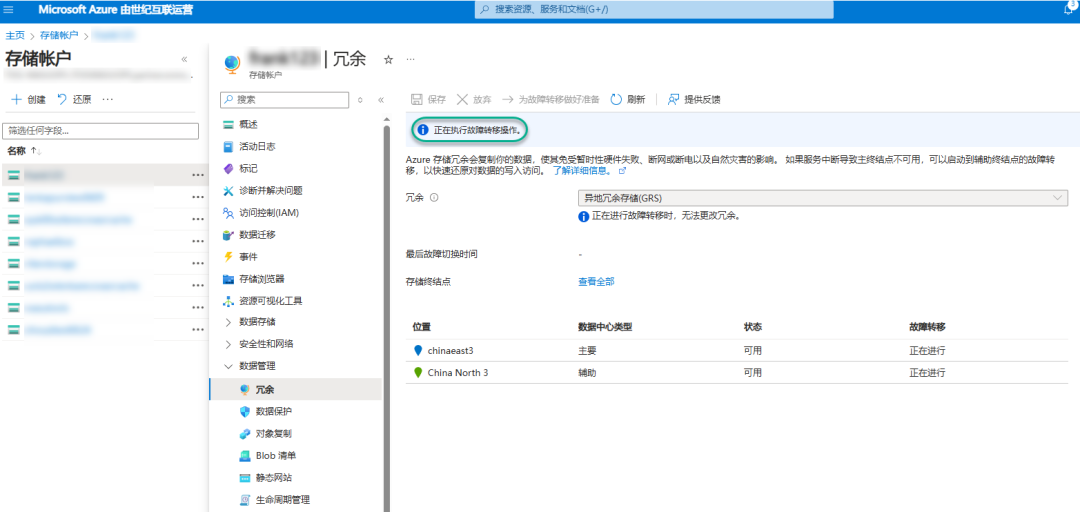The image size is (1080, 512).
Task: Click 为故障转移做好准备 toolbar button
Action: coord(550,99)
